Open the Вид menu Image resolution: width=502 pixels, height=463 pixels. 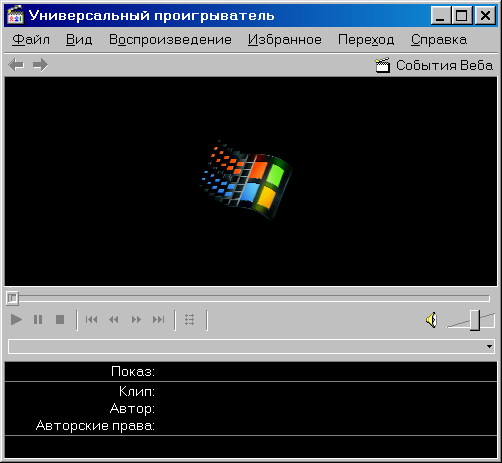coord(79,40)
